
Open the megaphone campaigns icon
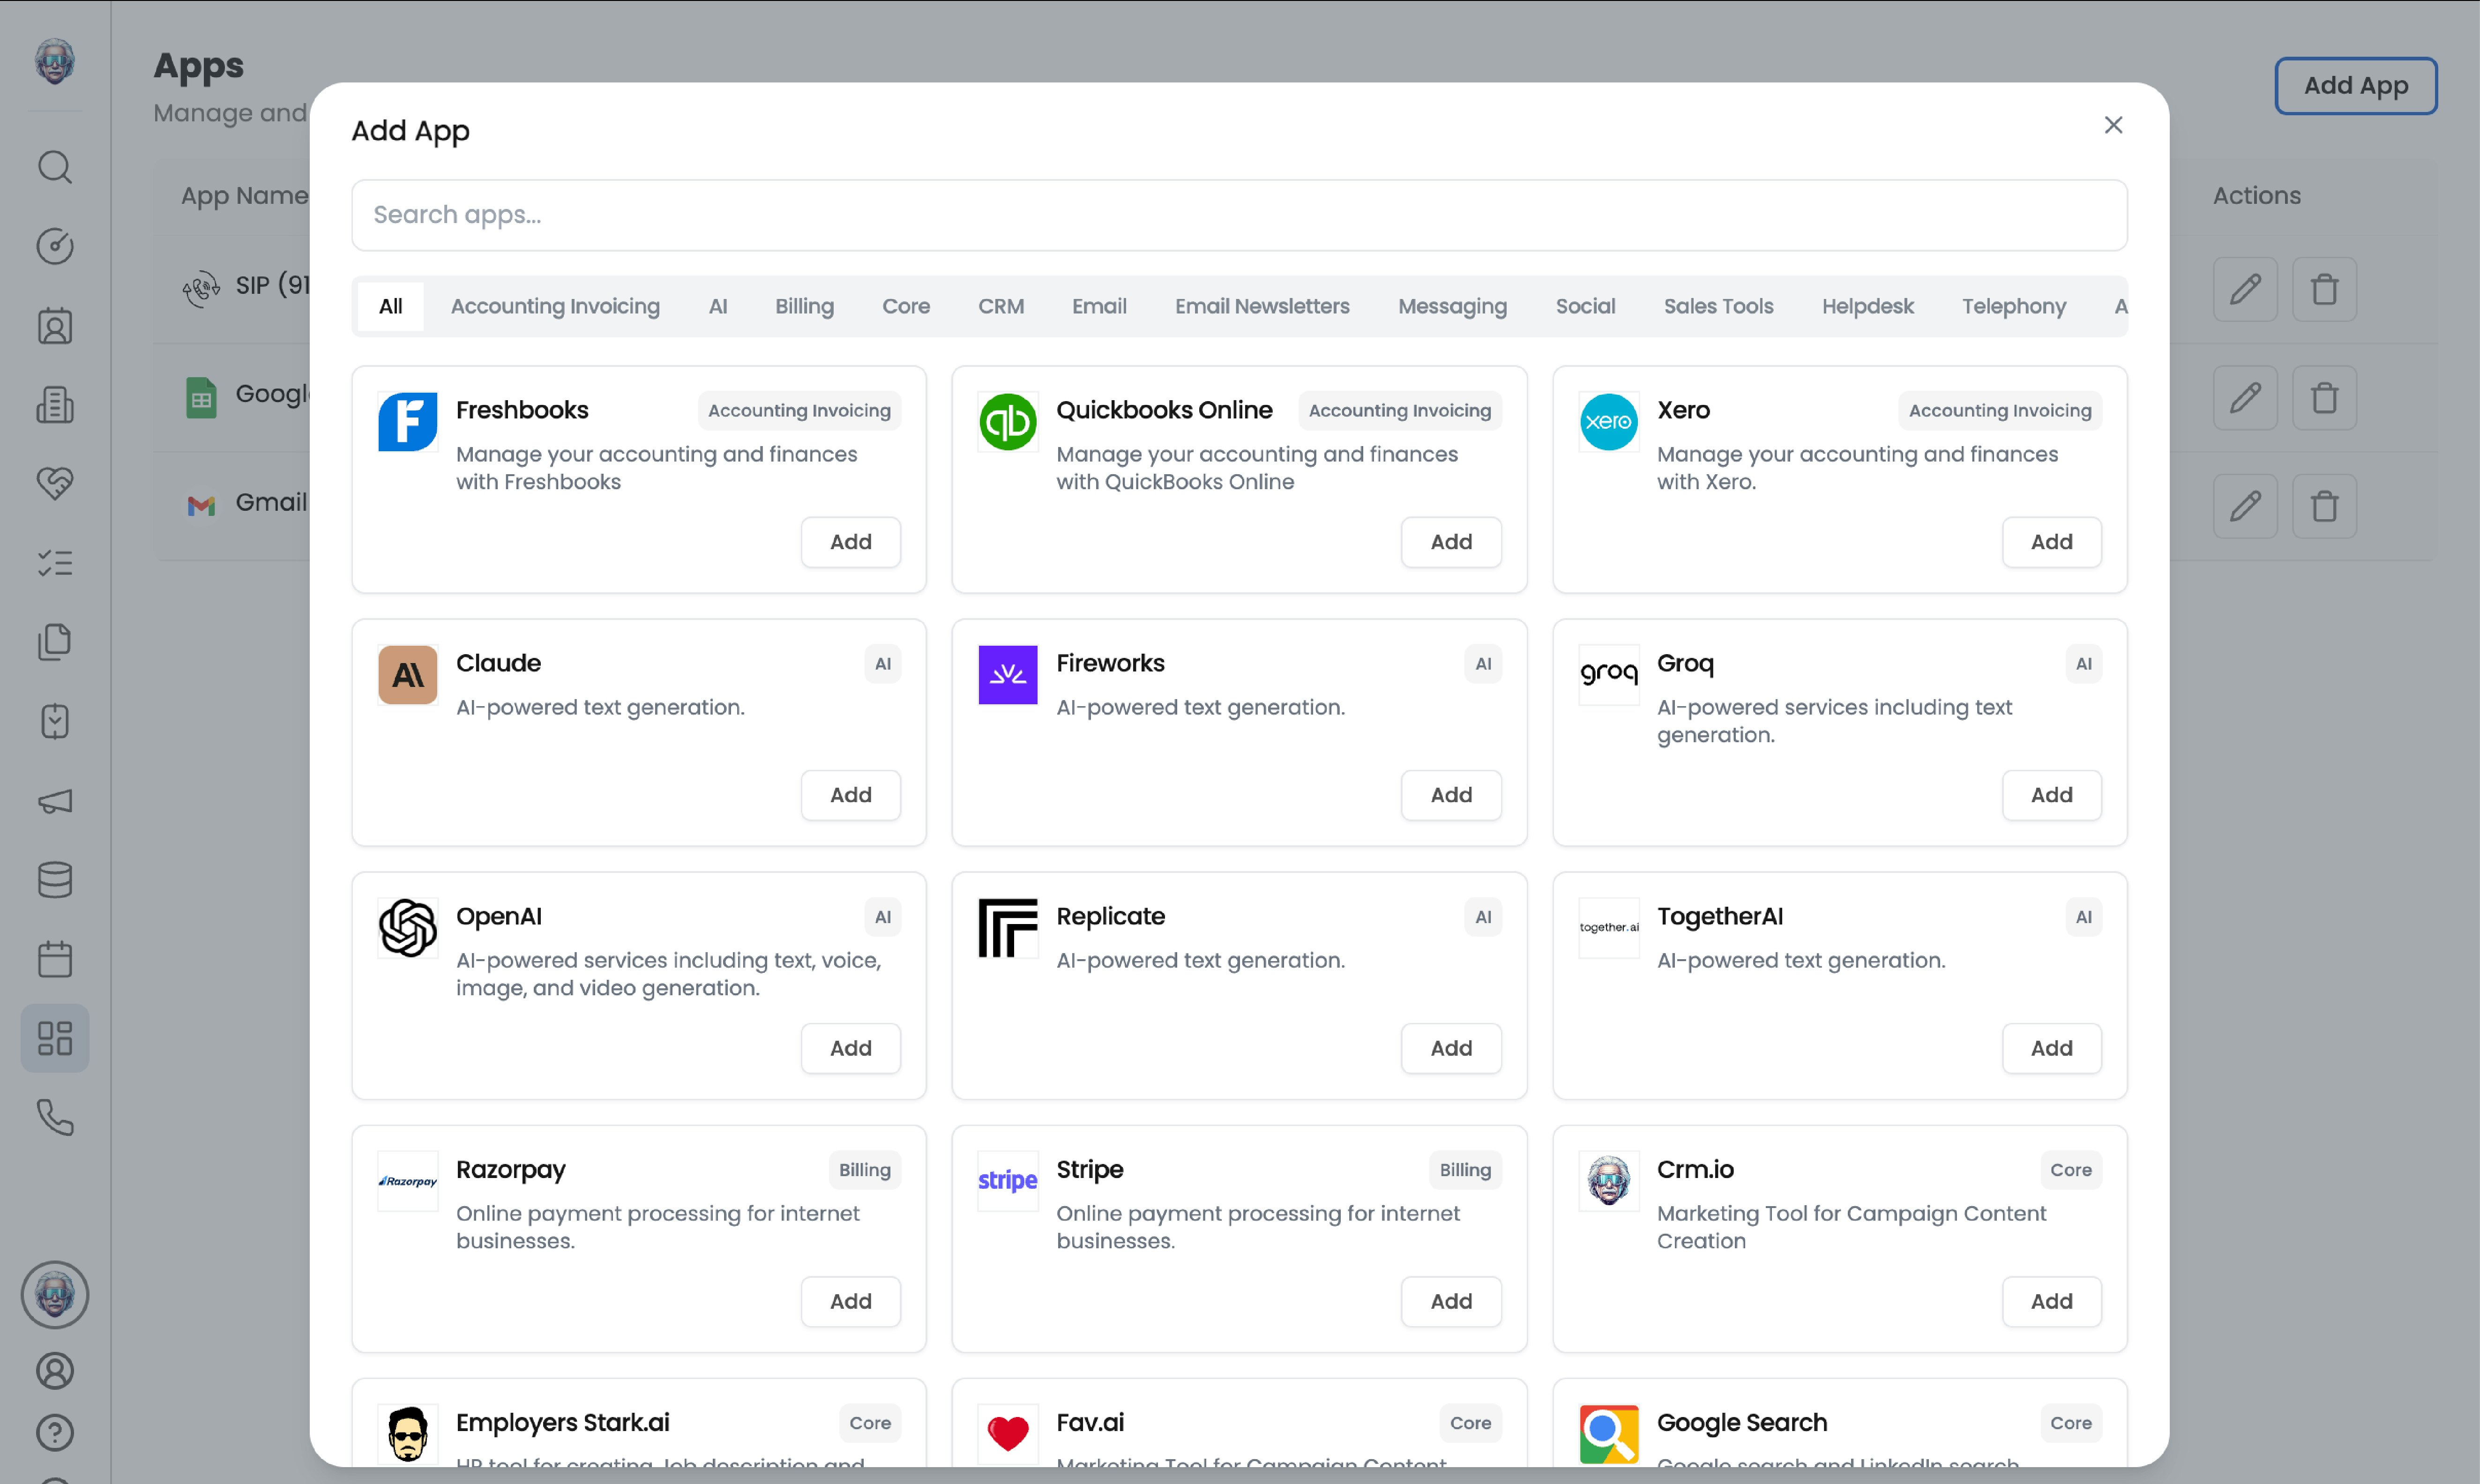[55, 801]
